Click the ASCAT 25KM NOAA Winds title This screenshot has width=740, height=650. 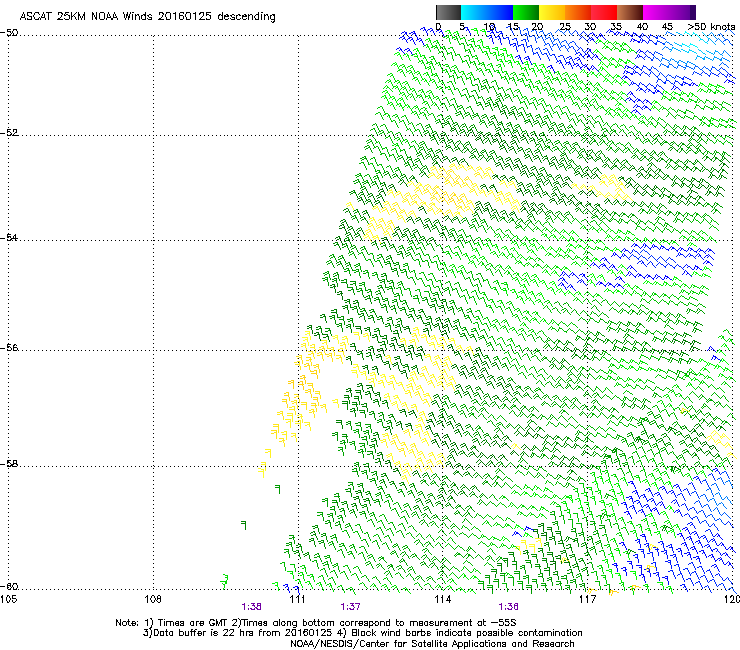147,16
